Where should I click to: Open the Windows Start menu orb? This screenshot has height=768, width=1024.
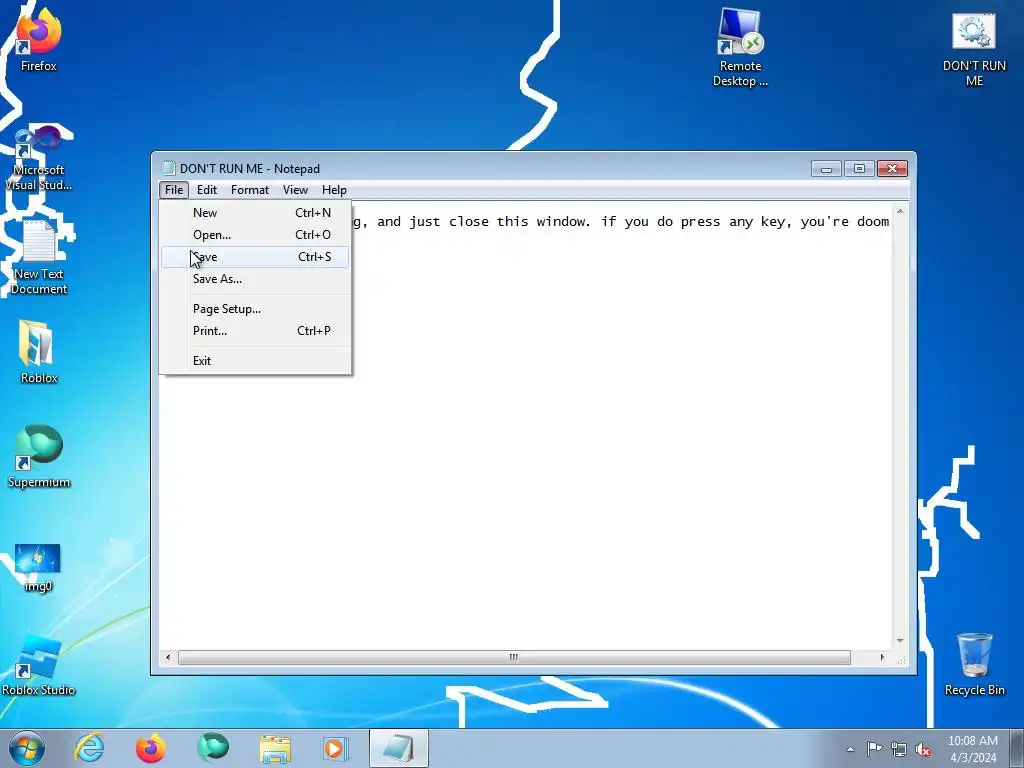(27, 748)
